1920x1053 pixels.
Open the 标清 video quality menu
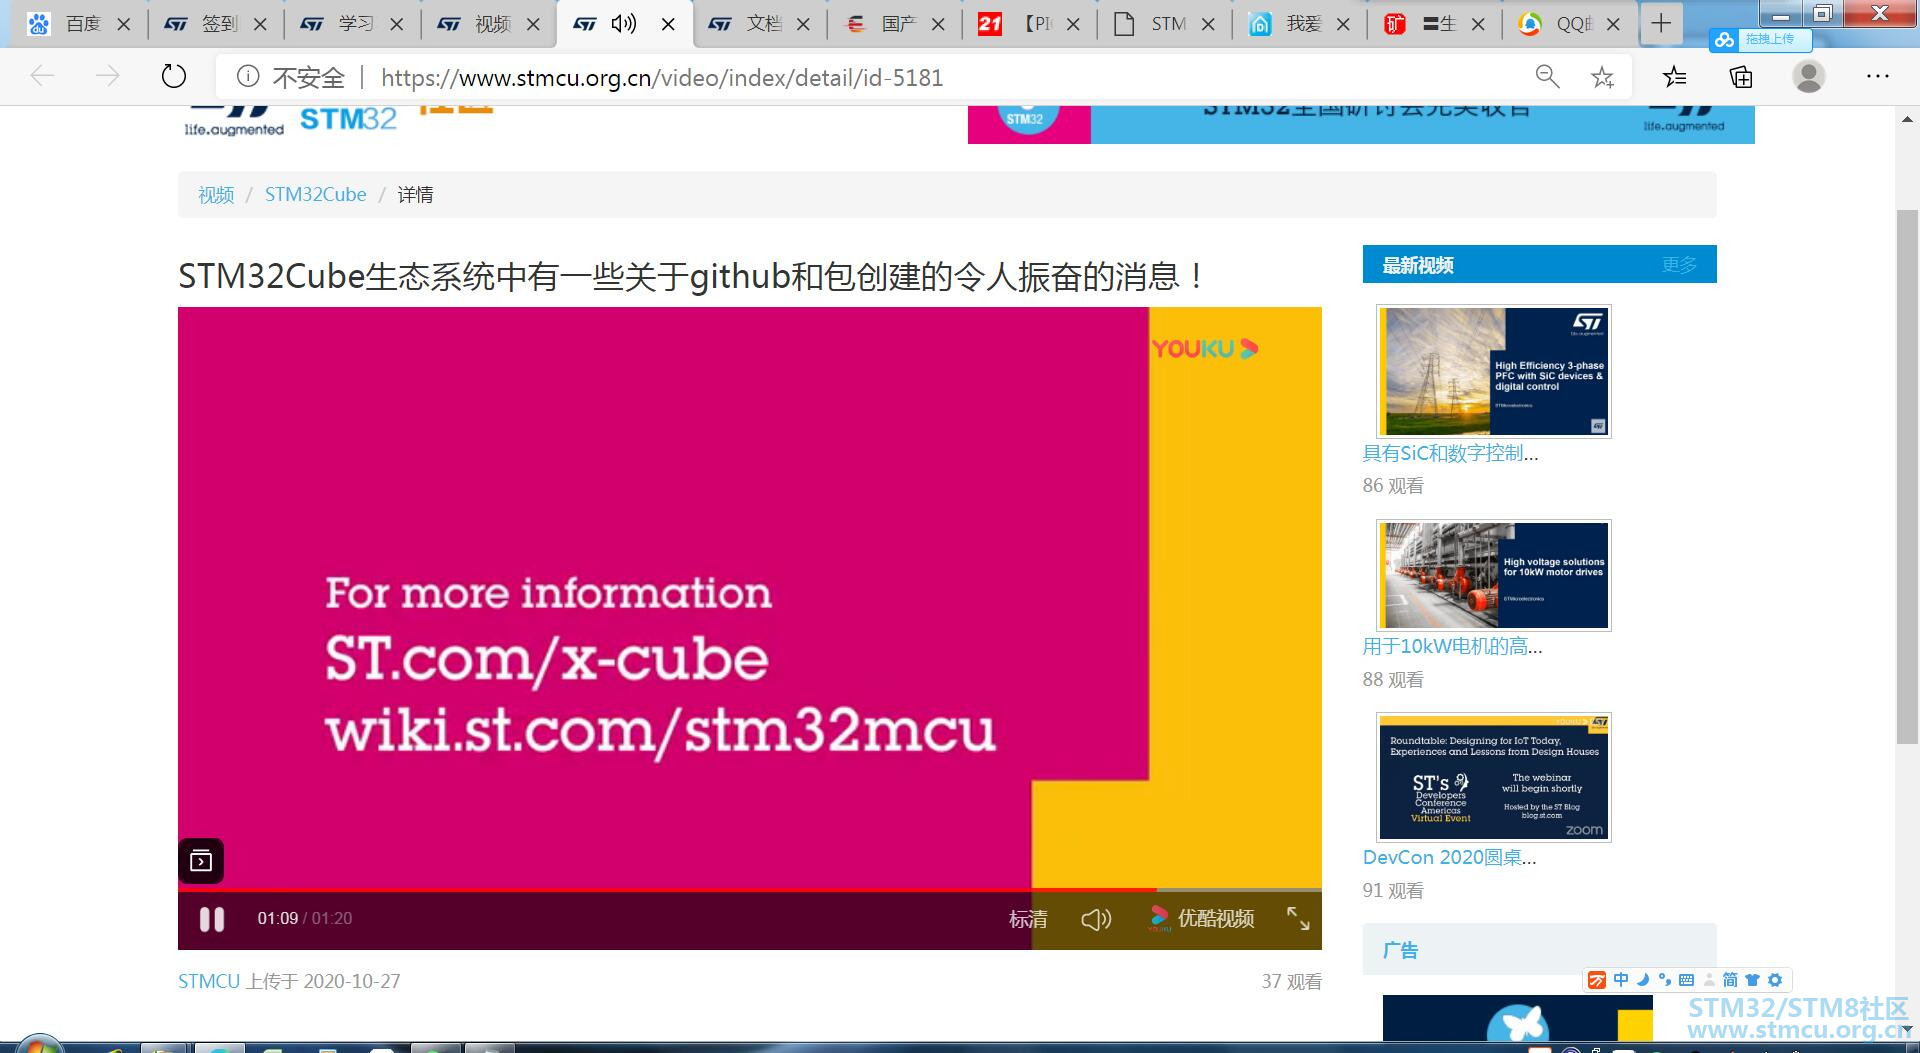[1028, 919]
